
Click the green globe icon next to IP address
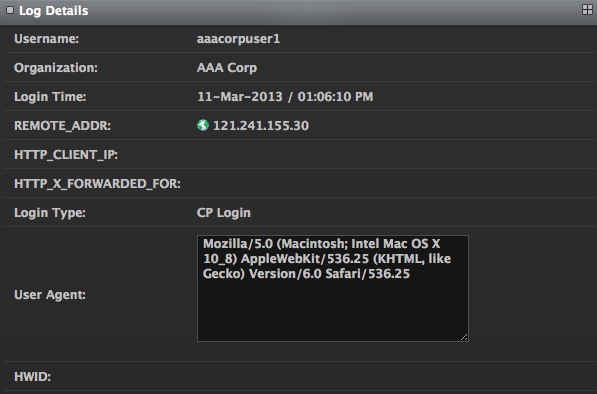(203, 125)
